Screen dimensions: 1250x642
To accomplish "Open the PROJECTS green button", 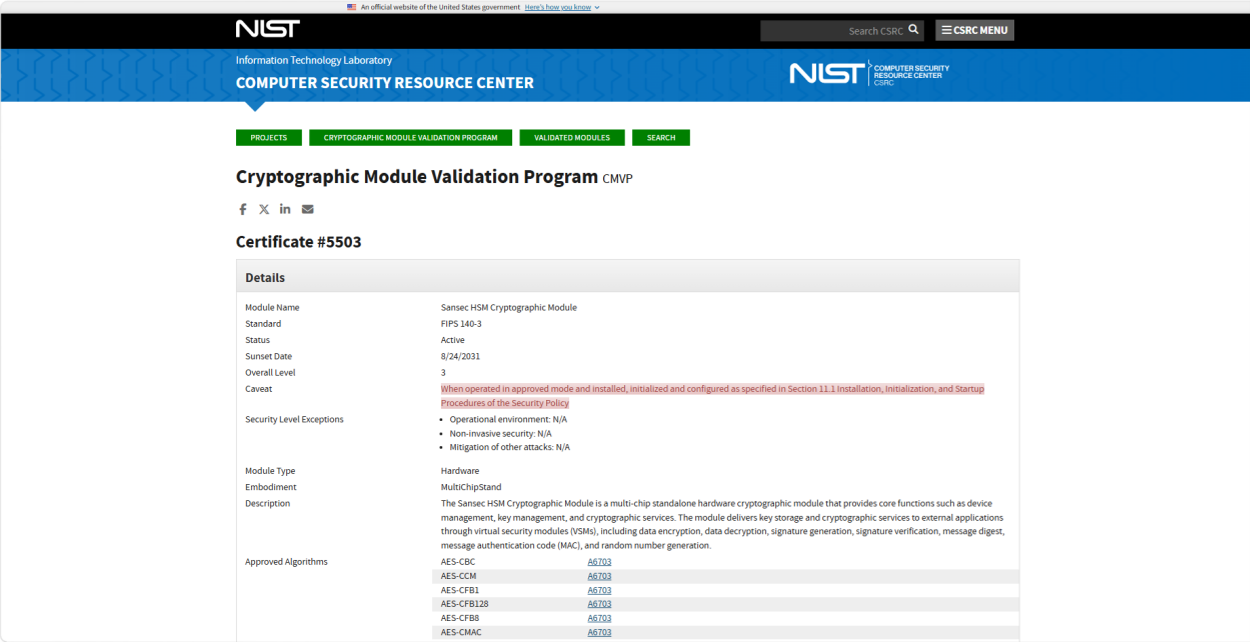I will [x=269, y=138].
